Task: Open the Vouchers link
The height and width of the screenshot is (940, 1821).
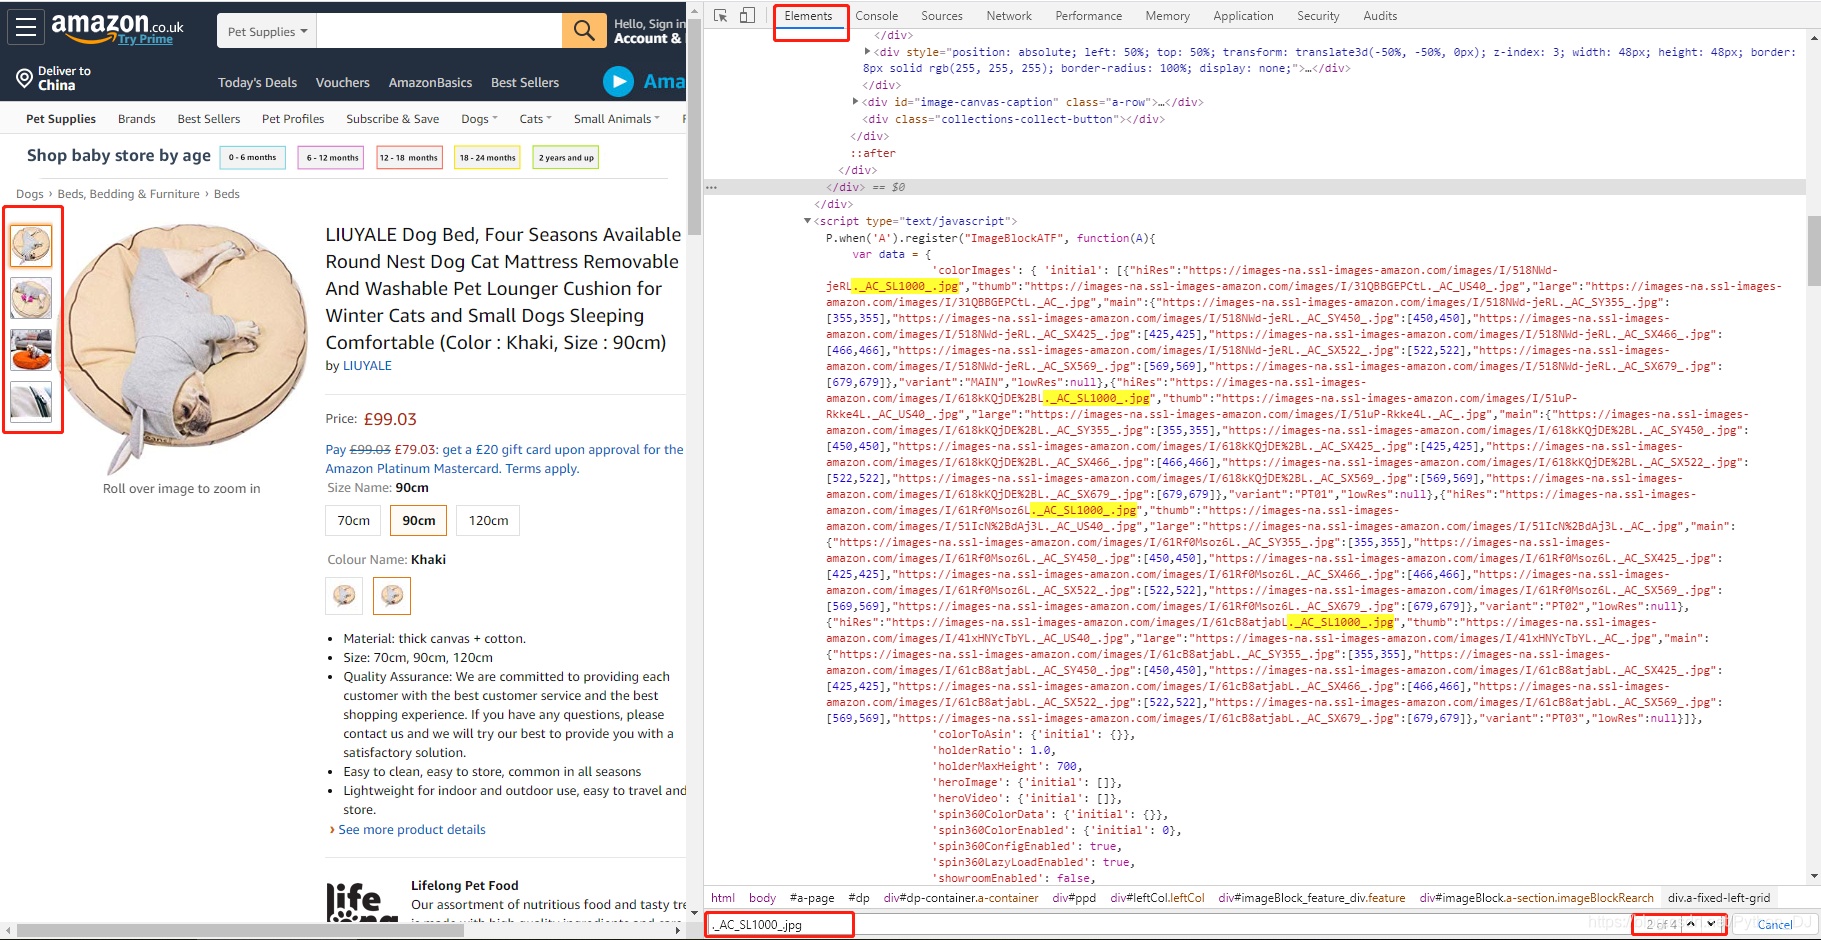Action: 342,83
